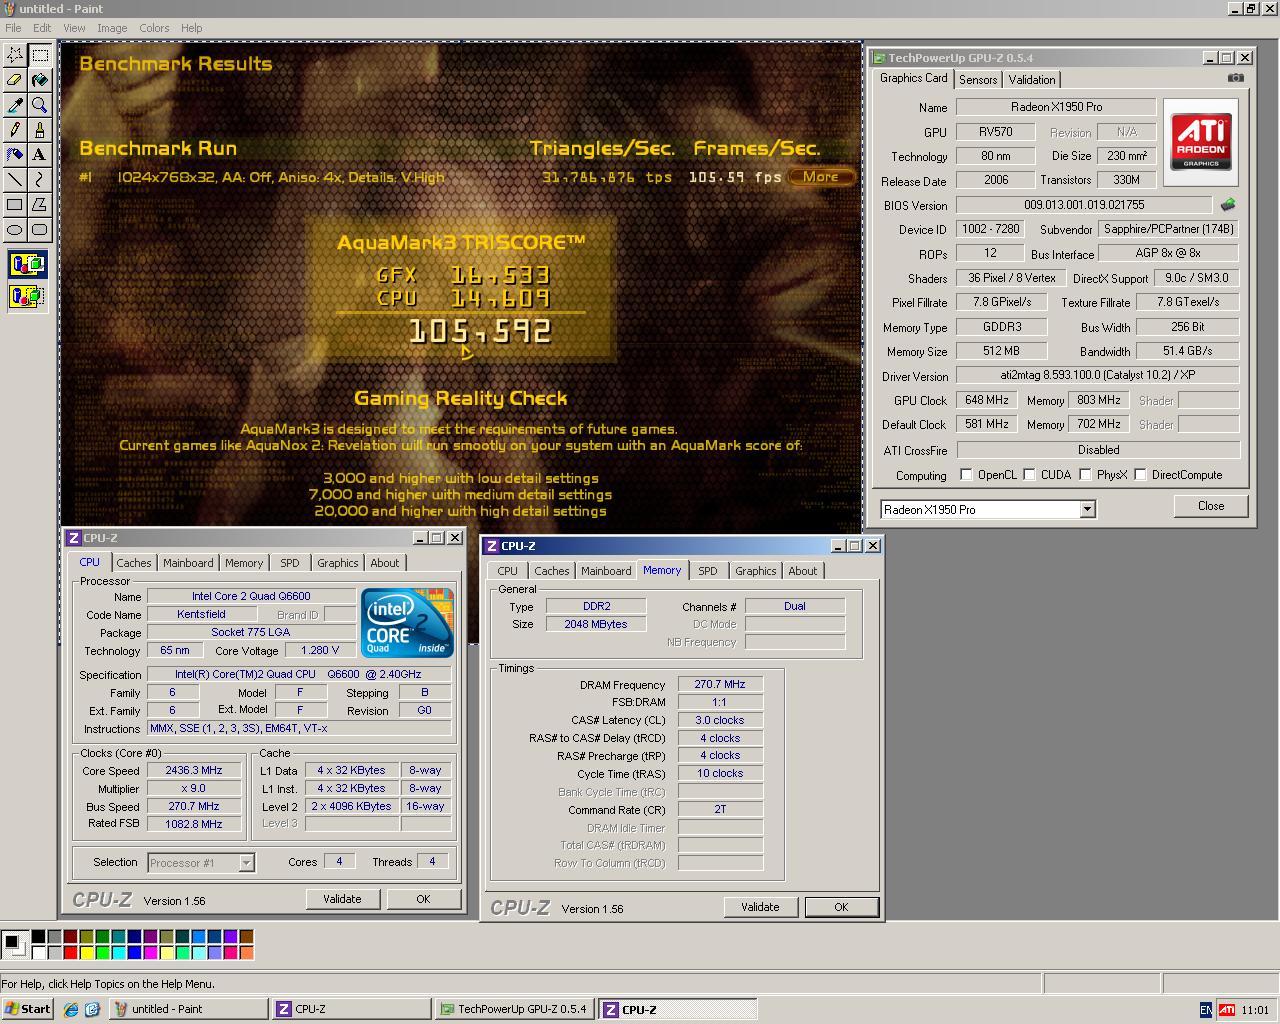1280x1024 pixels.
Task: Pick the bright blue color swatch
Action: coord(134,952)
